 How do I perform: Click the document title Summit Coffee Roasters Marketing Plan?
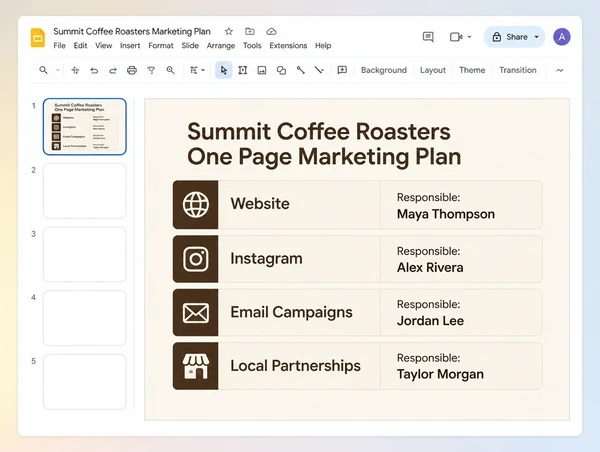pyautogui.click(x=132, y=31)
